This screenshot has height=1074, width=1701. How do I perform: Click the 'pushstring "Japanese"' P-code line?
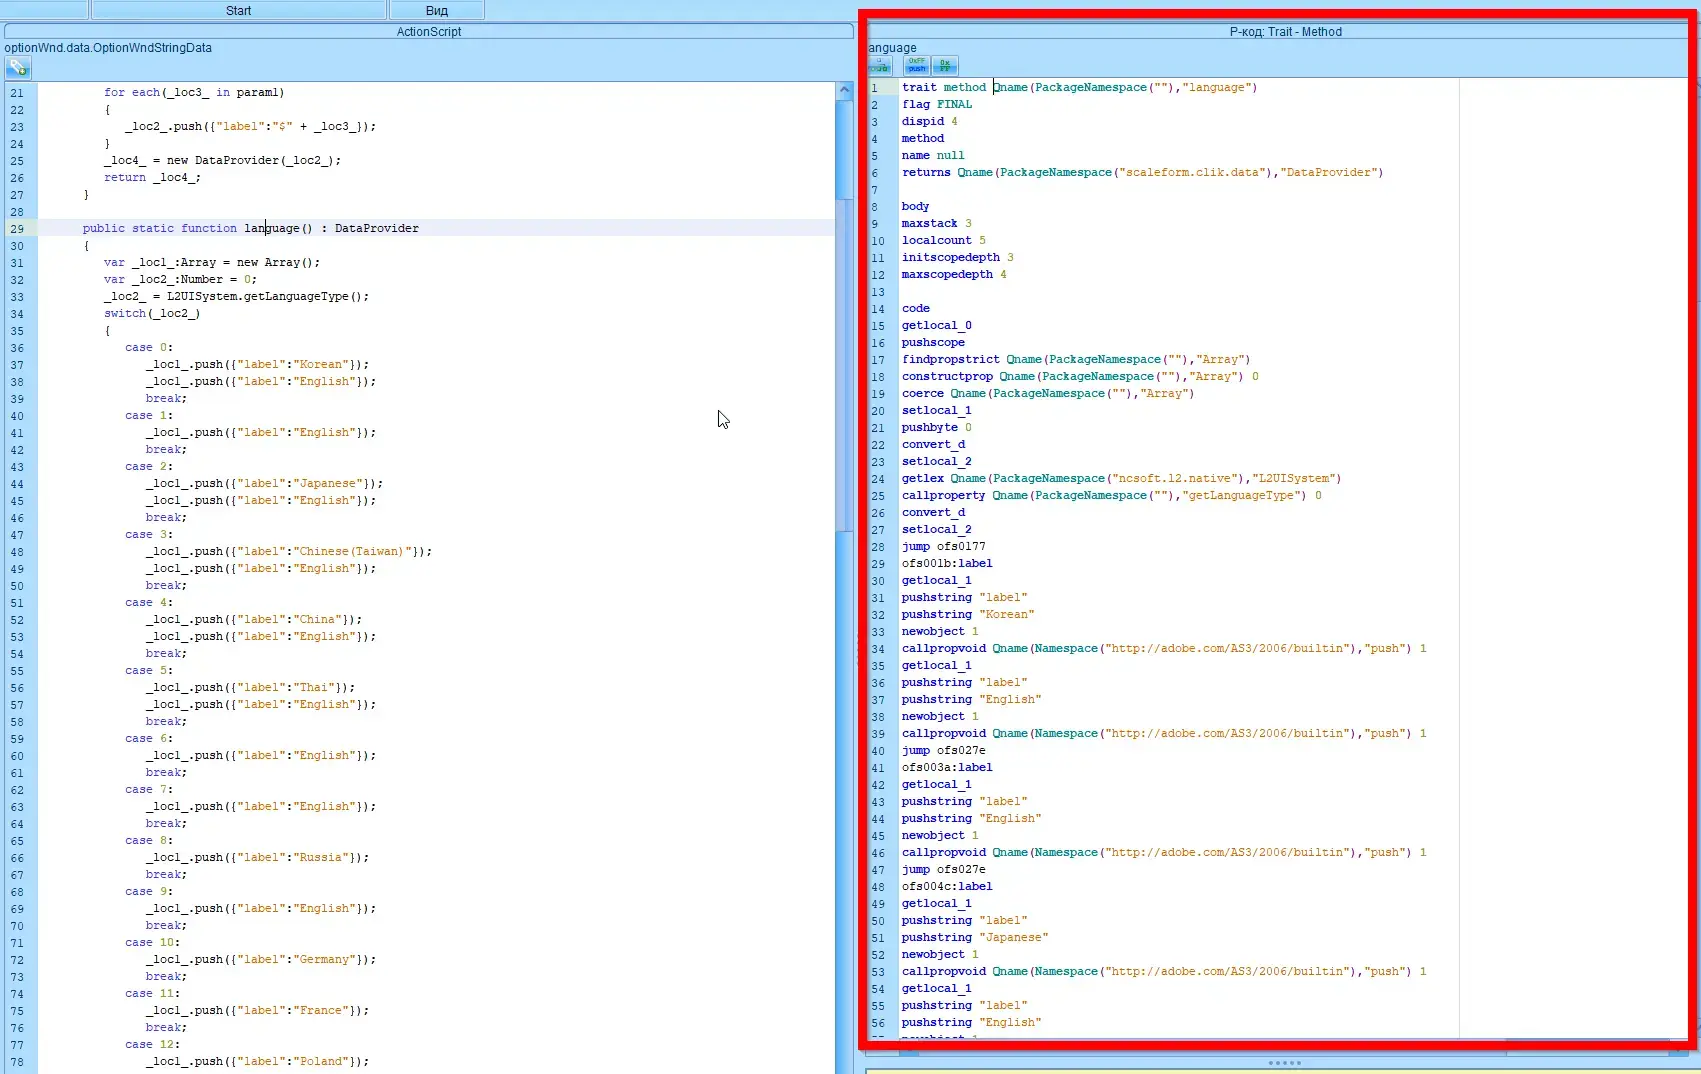click(x=975, y=937)
